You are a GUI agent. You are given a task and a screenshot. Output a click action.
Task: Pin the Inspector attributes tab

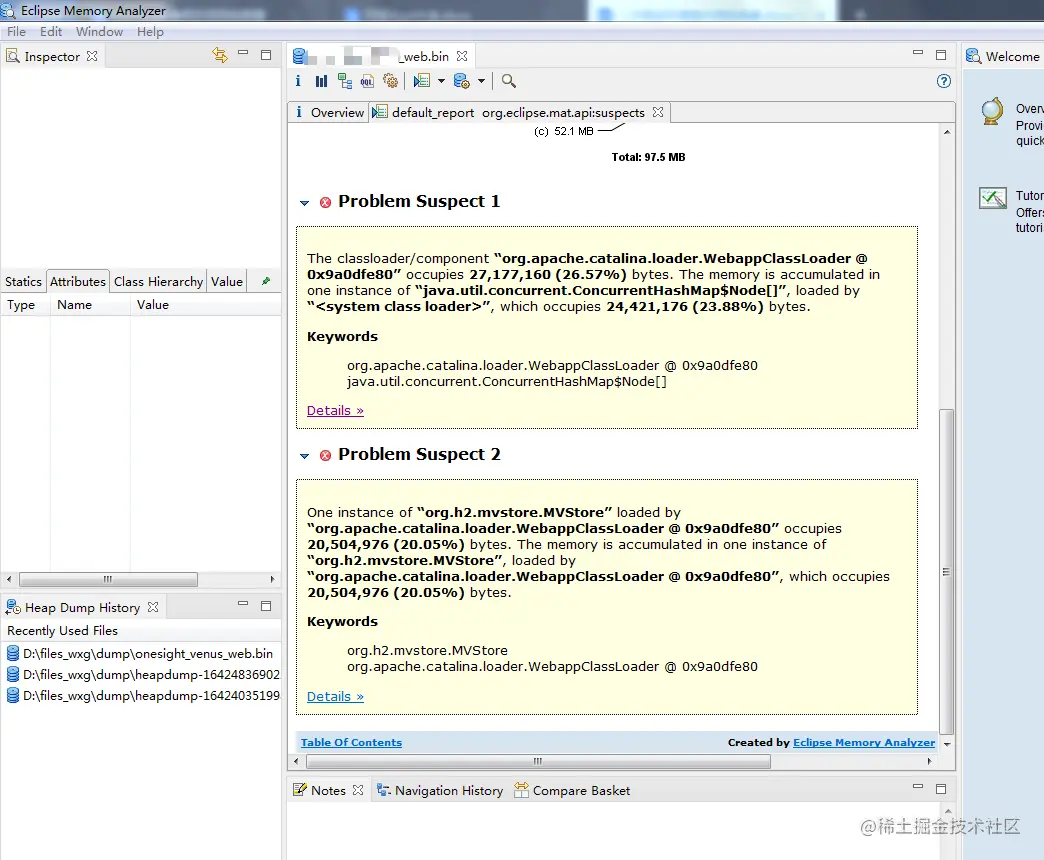click(x=266, y=281)
